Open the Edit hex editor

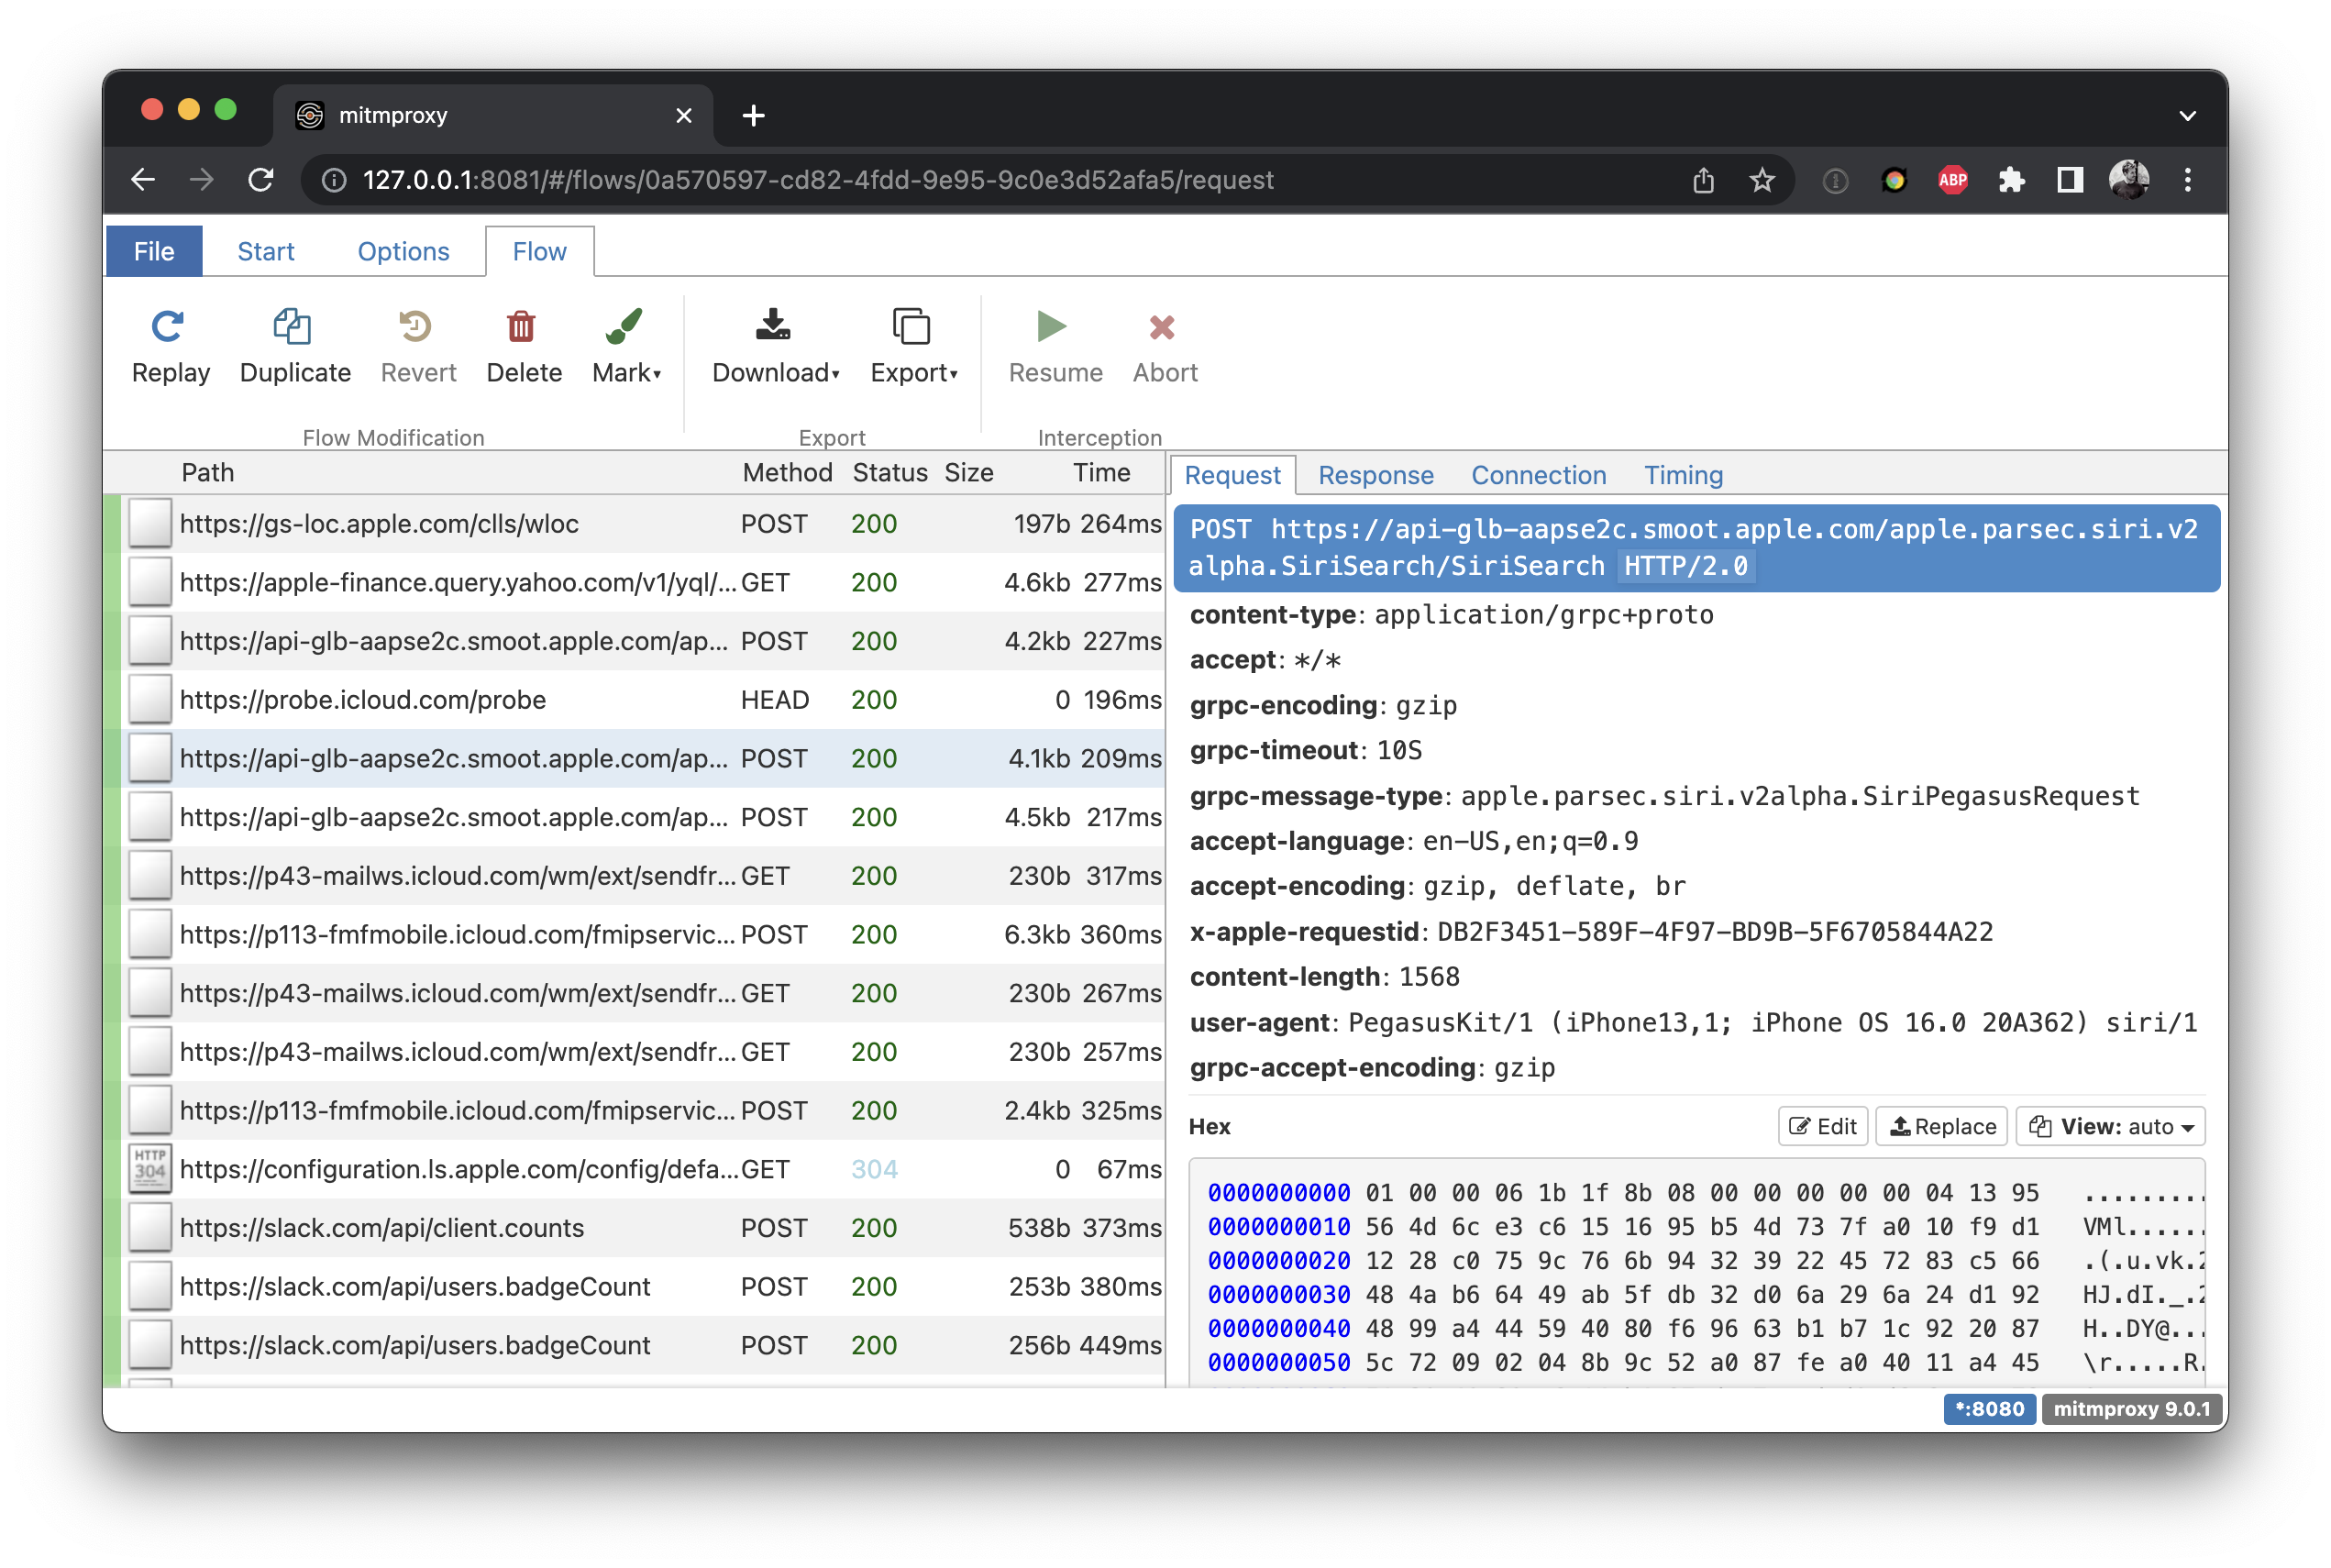click(x=1822, y=1126)
